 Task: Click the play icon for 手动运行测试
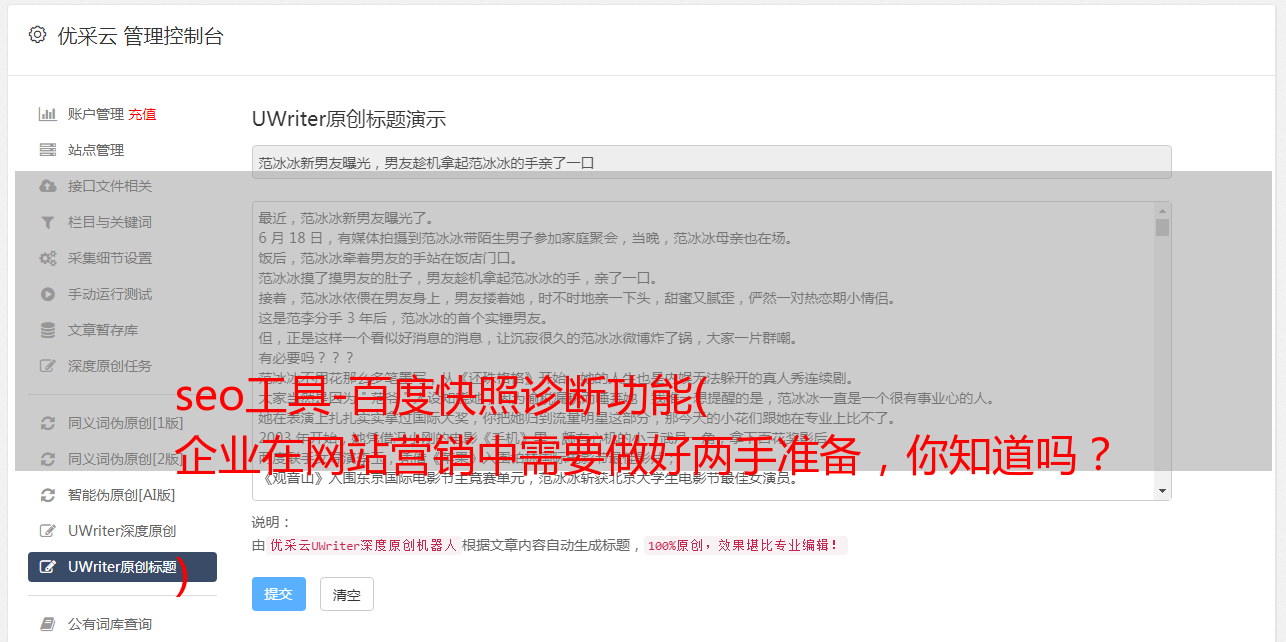47,294
